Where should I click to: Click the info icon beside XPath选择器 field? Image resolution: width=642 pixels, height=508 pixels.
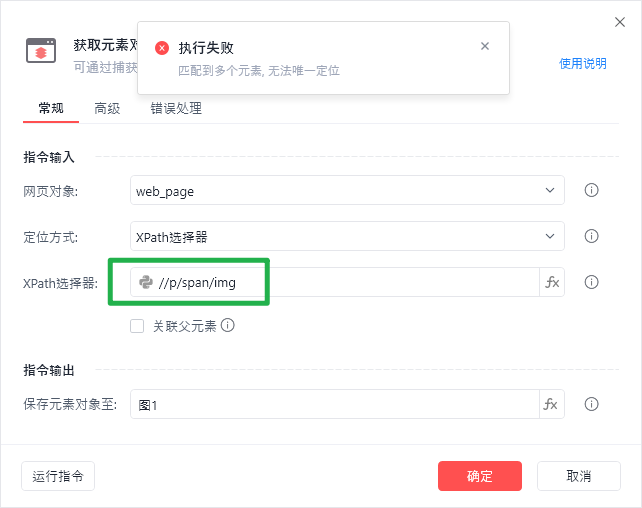tap(591, 282)
